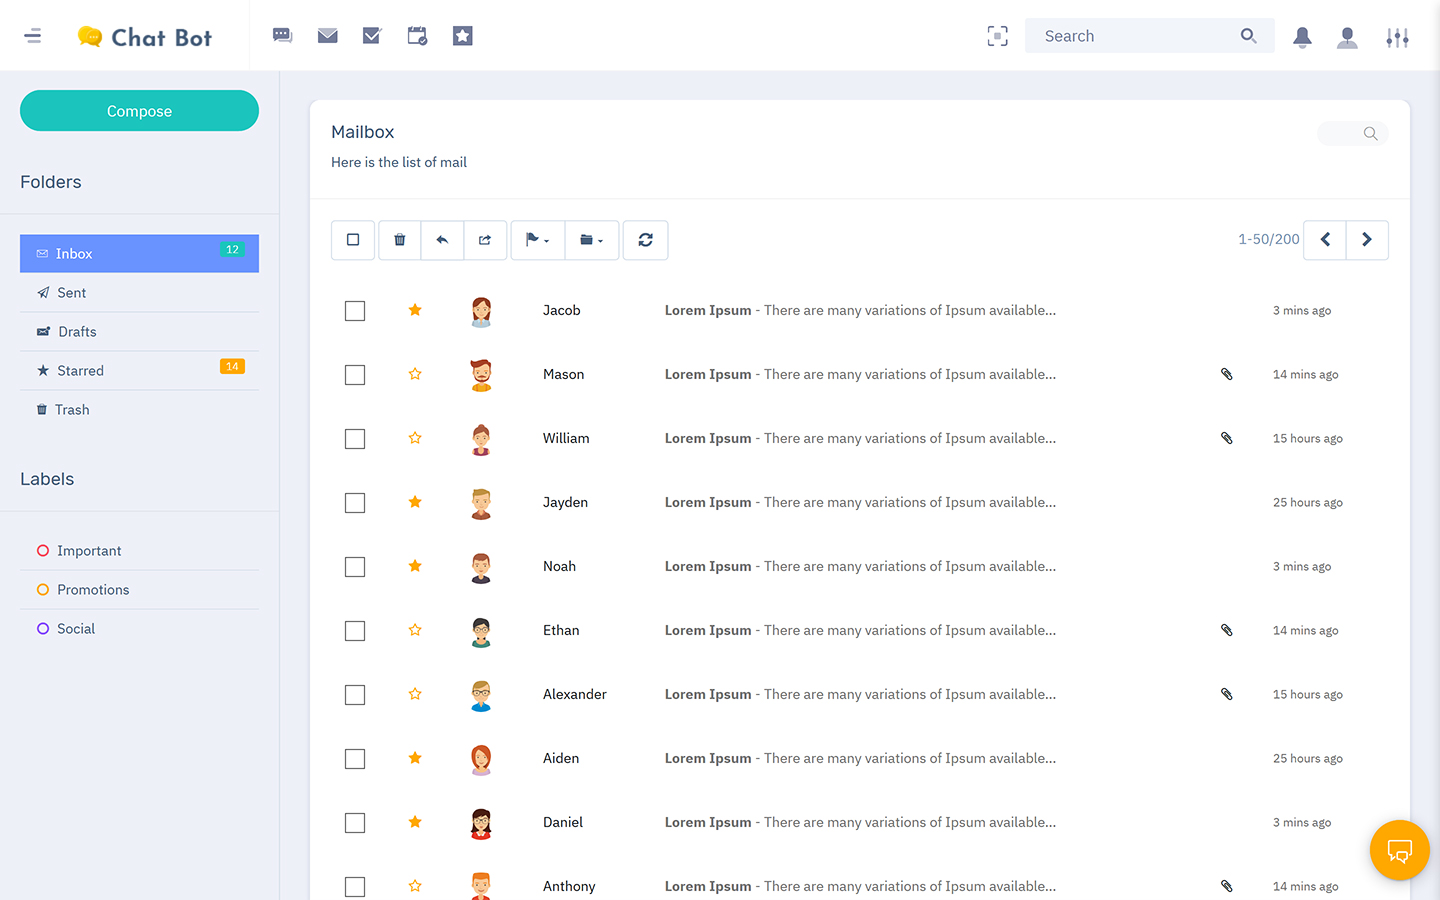This screenshot has height=900, width=1440.
Task: Open the chat messages icon in top bar
Action: pyautogui.click(x=282, y=36)
